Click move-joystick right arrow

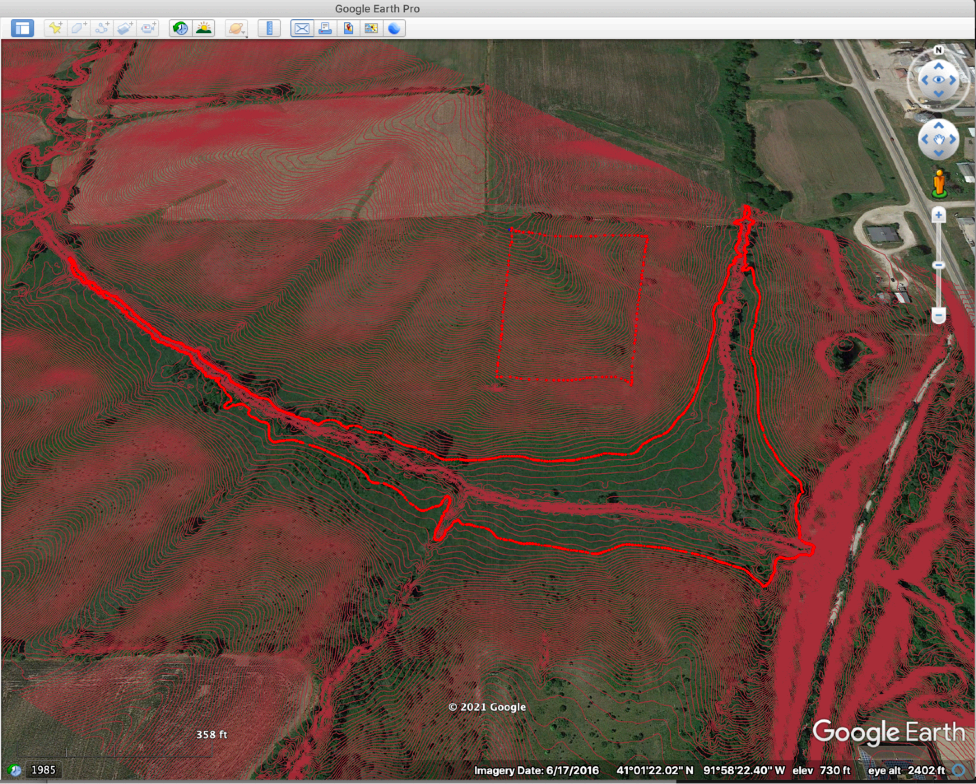point(954,140)
